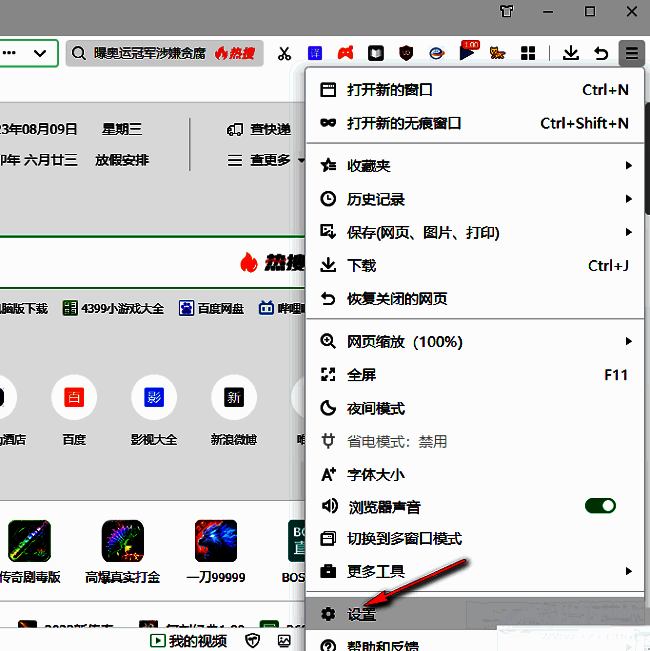Viewport: 650px width, 651px height.
Task: Open 设置 from the menu
Action: tap(475, 614)
